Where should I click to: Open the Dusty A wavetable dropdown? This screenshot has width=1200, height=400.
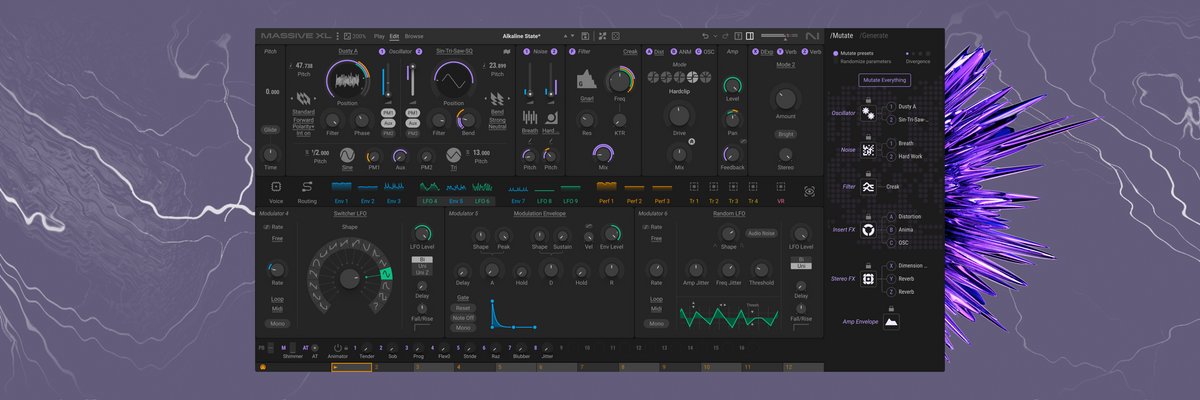(x=349, y=51)
